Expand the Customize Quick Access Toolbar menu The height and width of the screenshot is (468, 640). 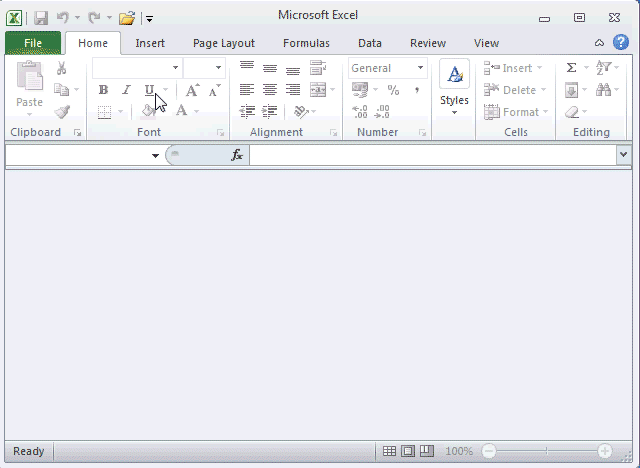pyautogui.click(x=149, y=18)
